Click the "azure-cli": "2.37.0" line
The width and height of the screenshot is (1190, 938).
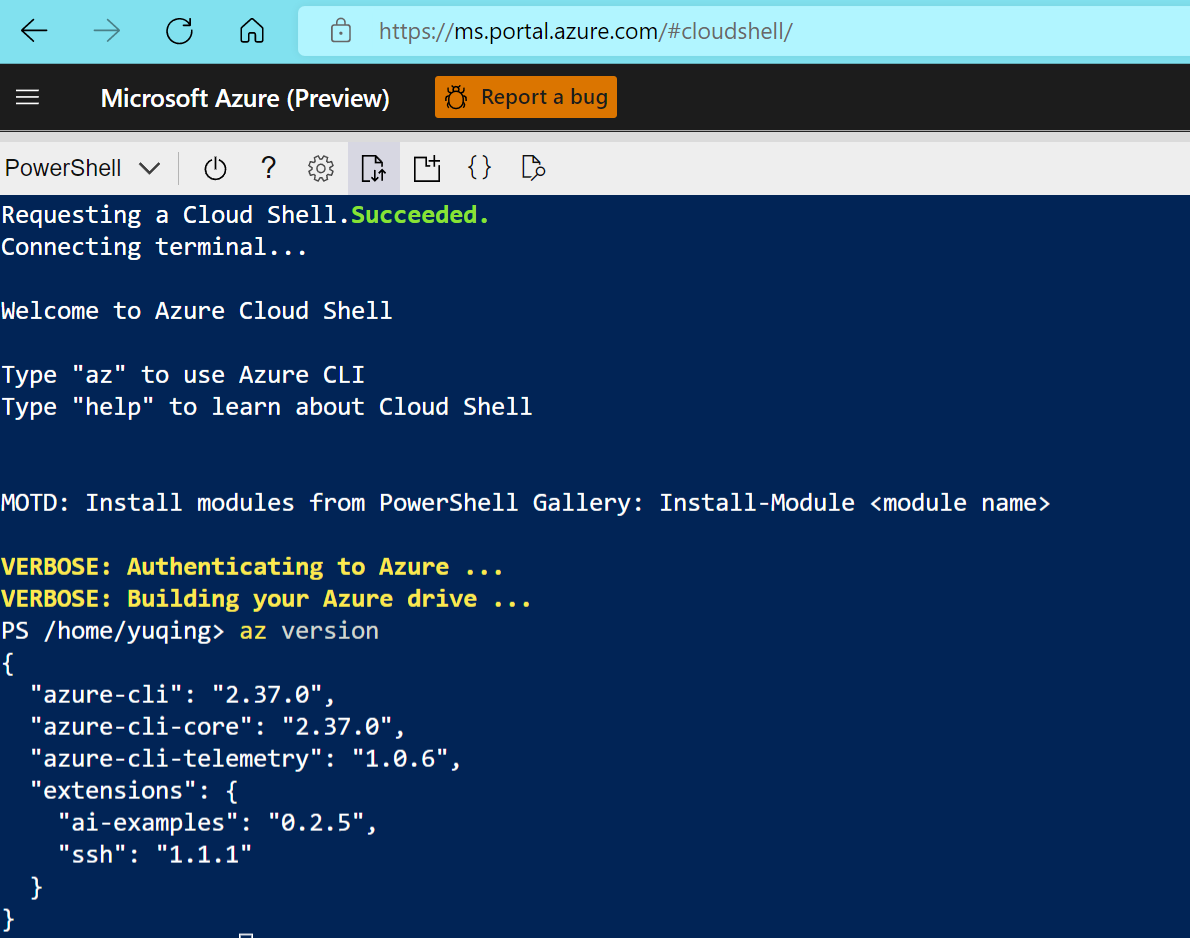click(x=182, y=694)
